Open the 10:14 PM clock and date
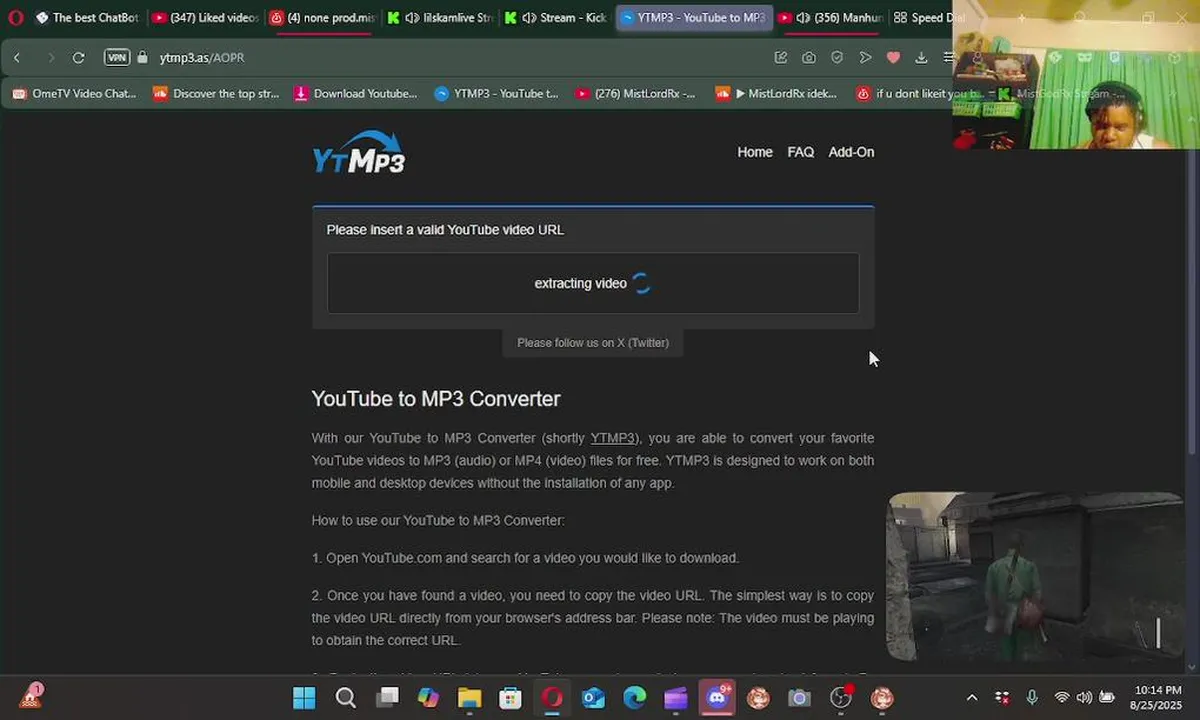The image size is (1200, 720). [x=1158, y=697]
